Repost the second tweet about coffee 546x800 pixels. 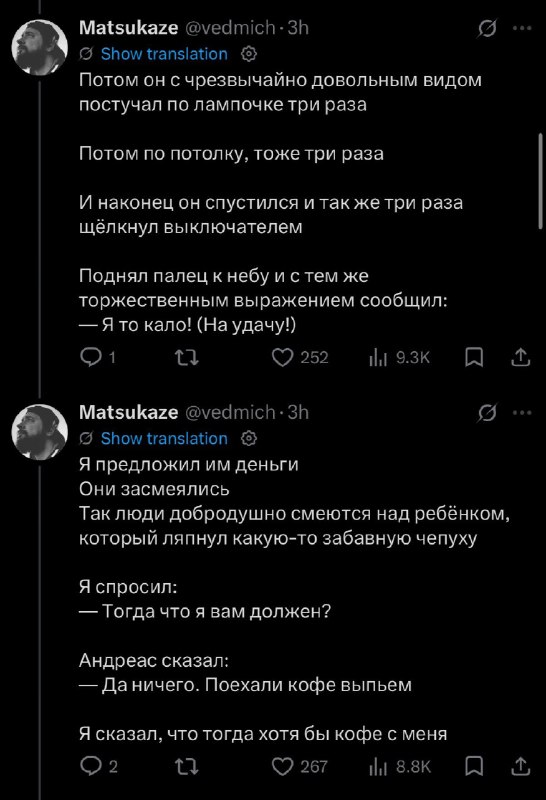pyautogui.click(x=187, y=766)
